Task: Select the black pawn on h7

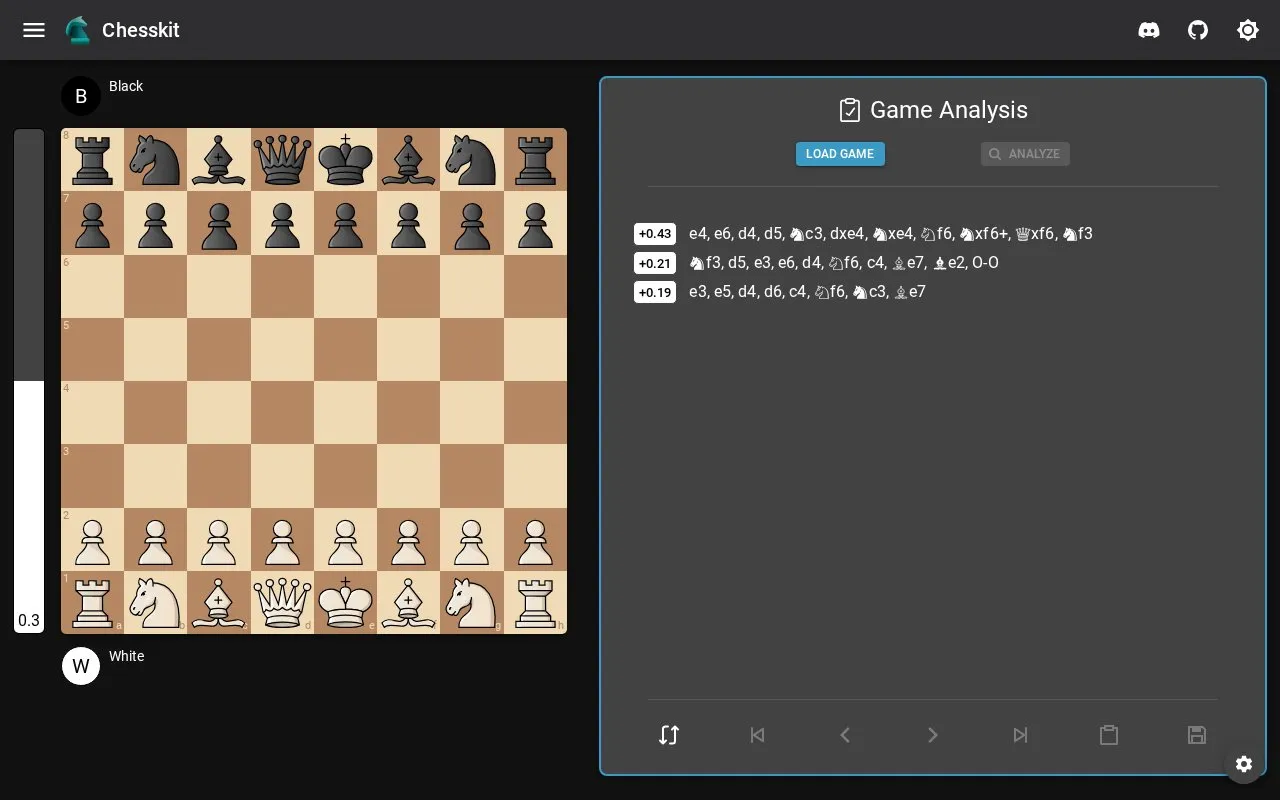Action: (x=535, y=223)
